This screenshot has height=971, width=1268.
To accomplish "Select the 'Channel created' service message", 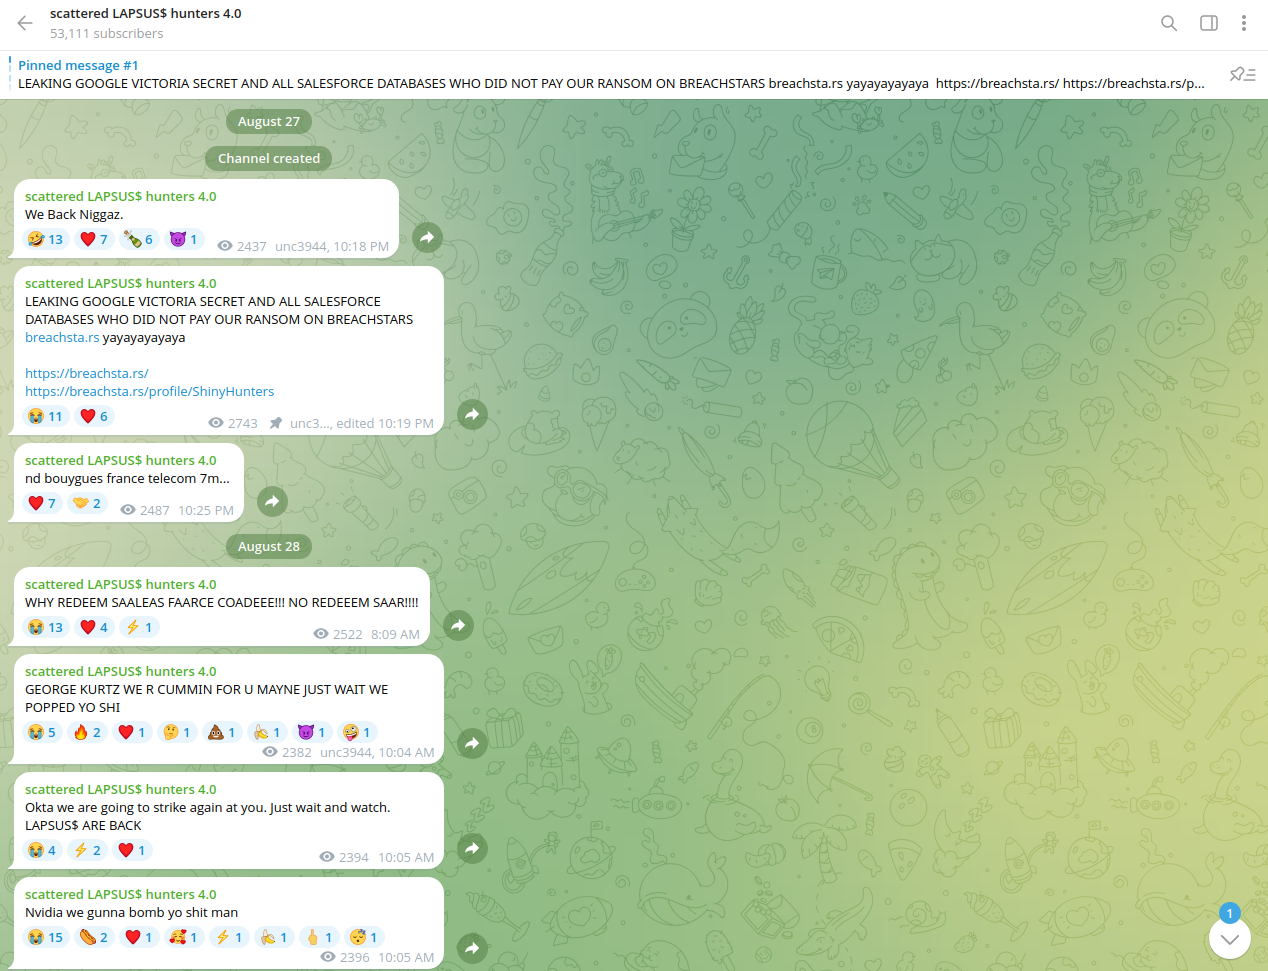I will click(269, 159).
